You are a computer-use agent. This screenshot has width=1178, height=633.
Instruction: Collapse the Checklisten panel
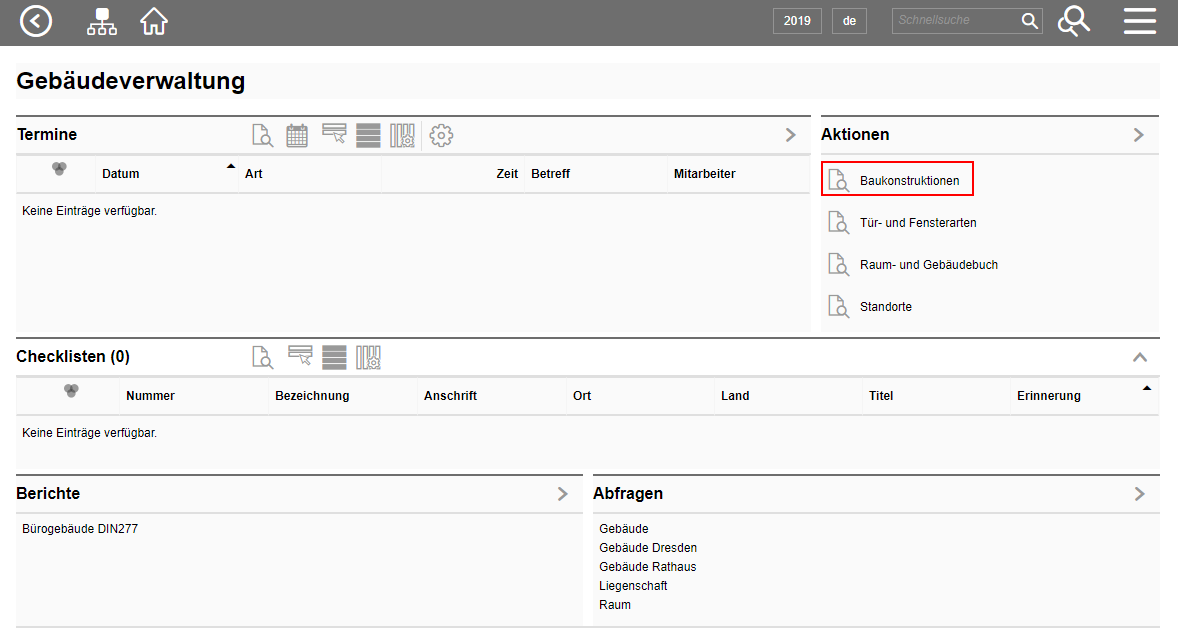point(1139,357)
